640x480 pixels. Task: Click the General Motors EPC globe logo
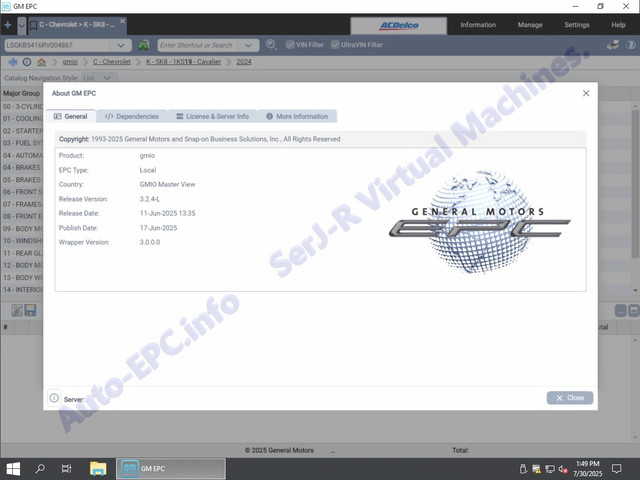(480, 222)
